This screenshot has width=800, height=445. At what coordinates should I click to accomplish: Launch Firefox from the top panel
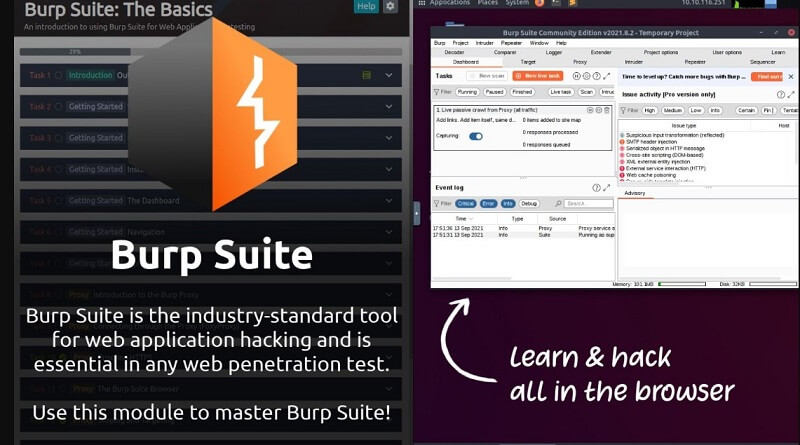[540, 3]
